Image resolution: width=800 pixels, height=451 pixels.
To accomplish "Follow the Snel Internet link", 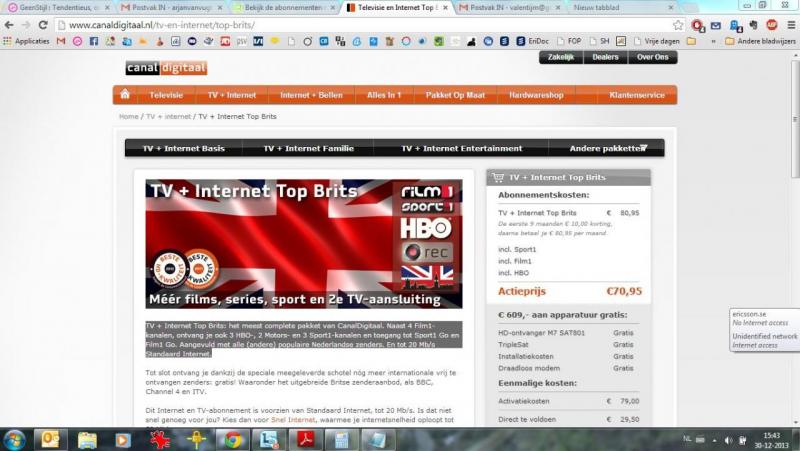I will pos(293,420).
